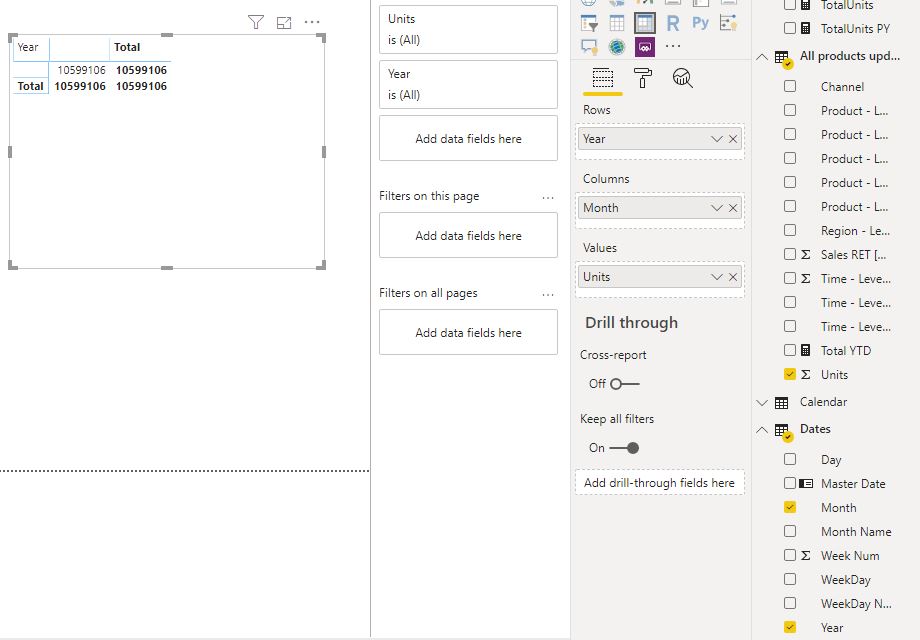Open focus mode for the matrix visual
This screenshot has height=640, width=920.
(284, 22)
